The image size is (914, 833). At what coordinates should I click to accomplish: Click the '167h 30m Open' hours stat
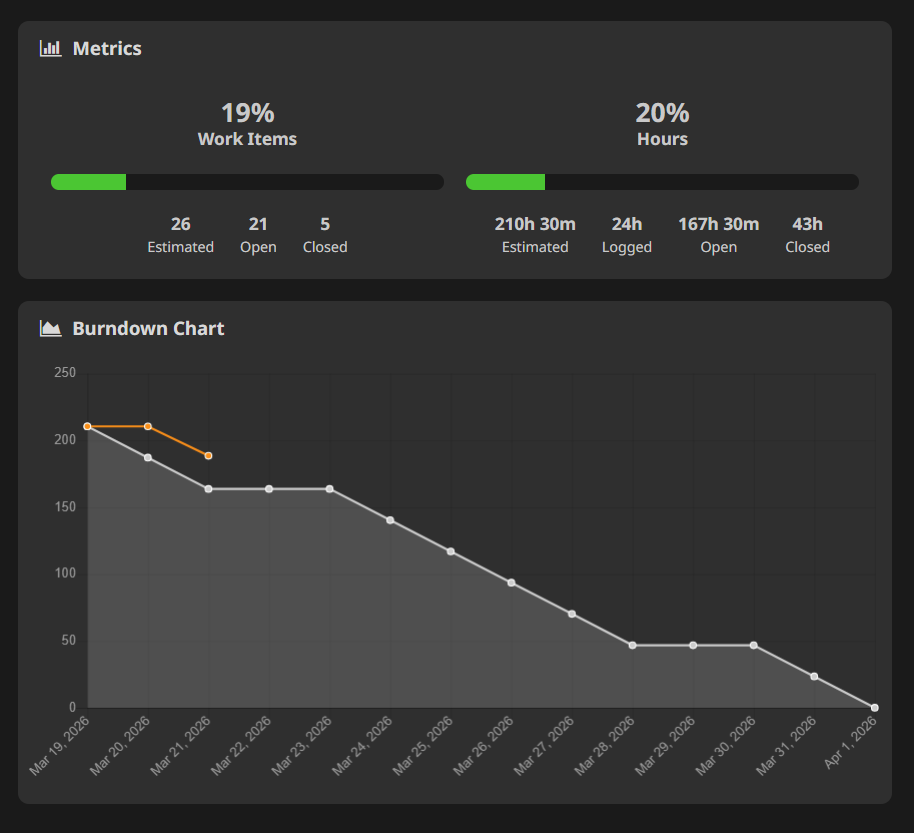(x=718, y=235)
